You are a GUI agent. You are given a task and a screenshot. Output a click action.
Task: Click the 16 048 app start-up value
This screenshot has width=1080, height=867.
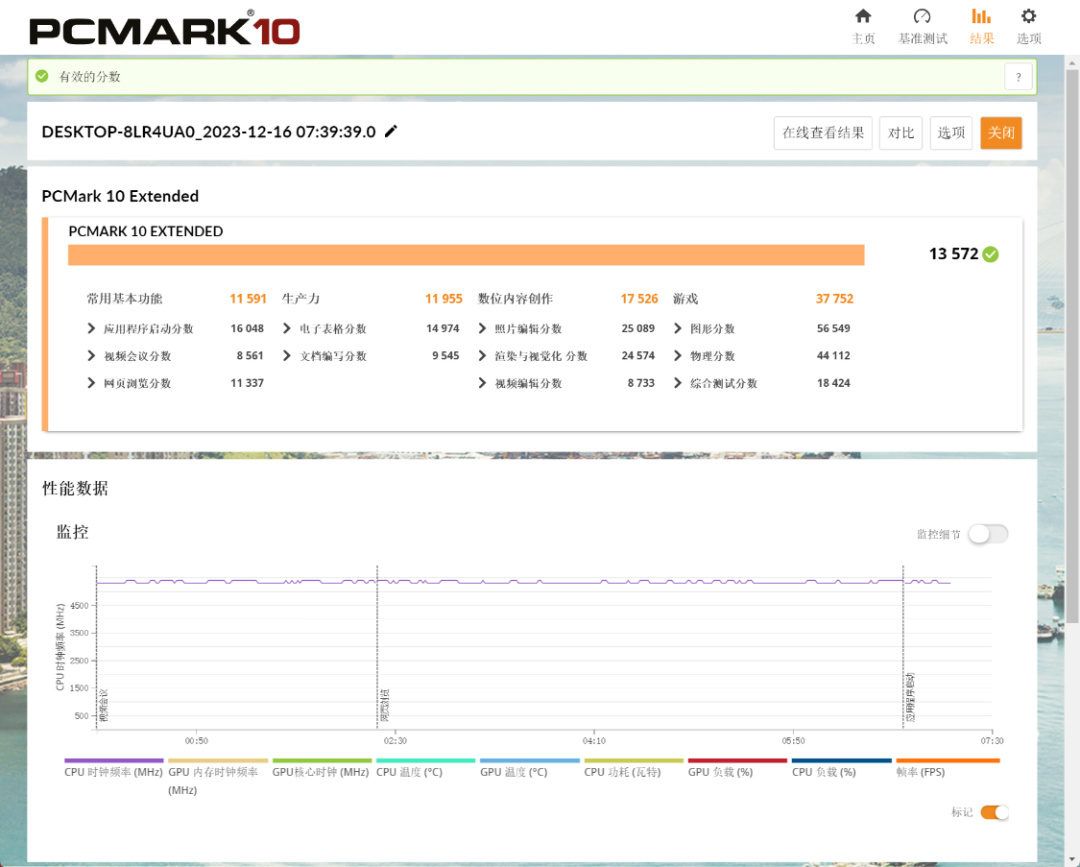click(x=247, y=328)
